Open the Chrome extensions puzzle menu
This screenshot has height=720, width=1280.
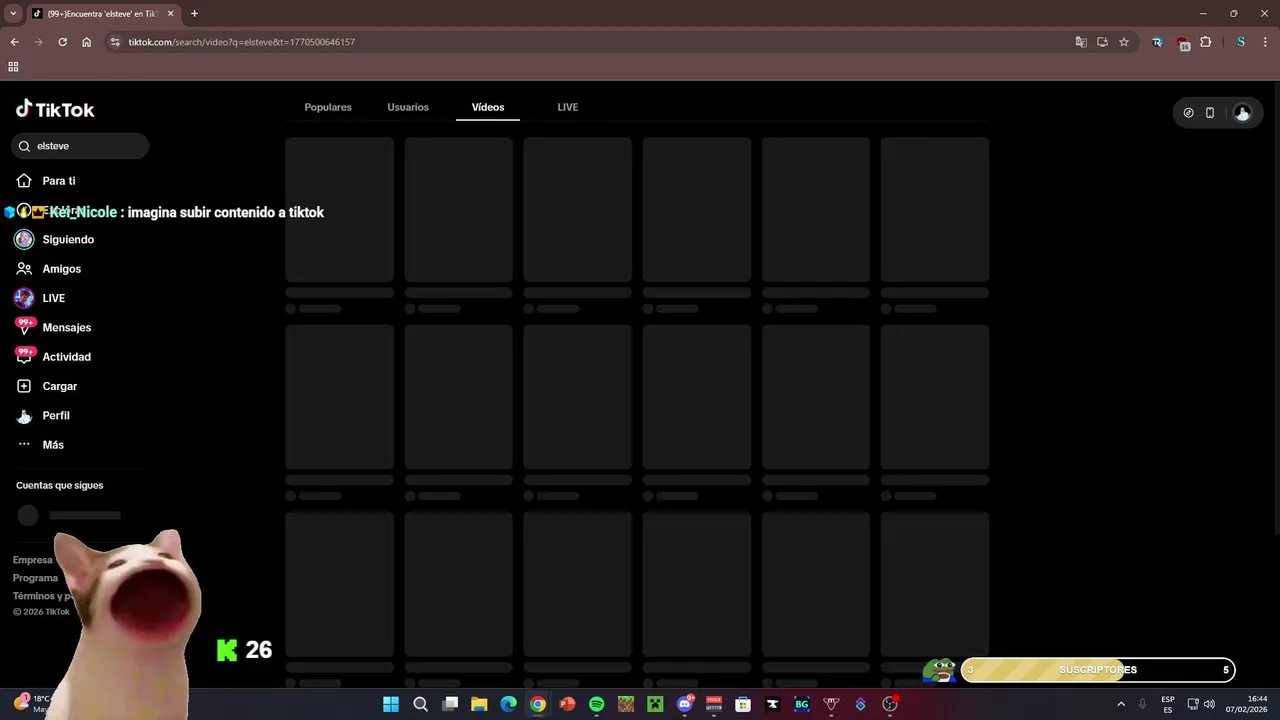click(x=1205, y=42)
